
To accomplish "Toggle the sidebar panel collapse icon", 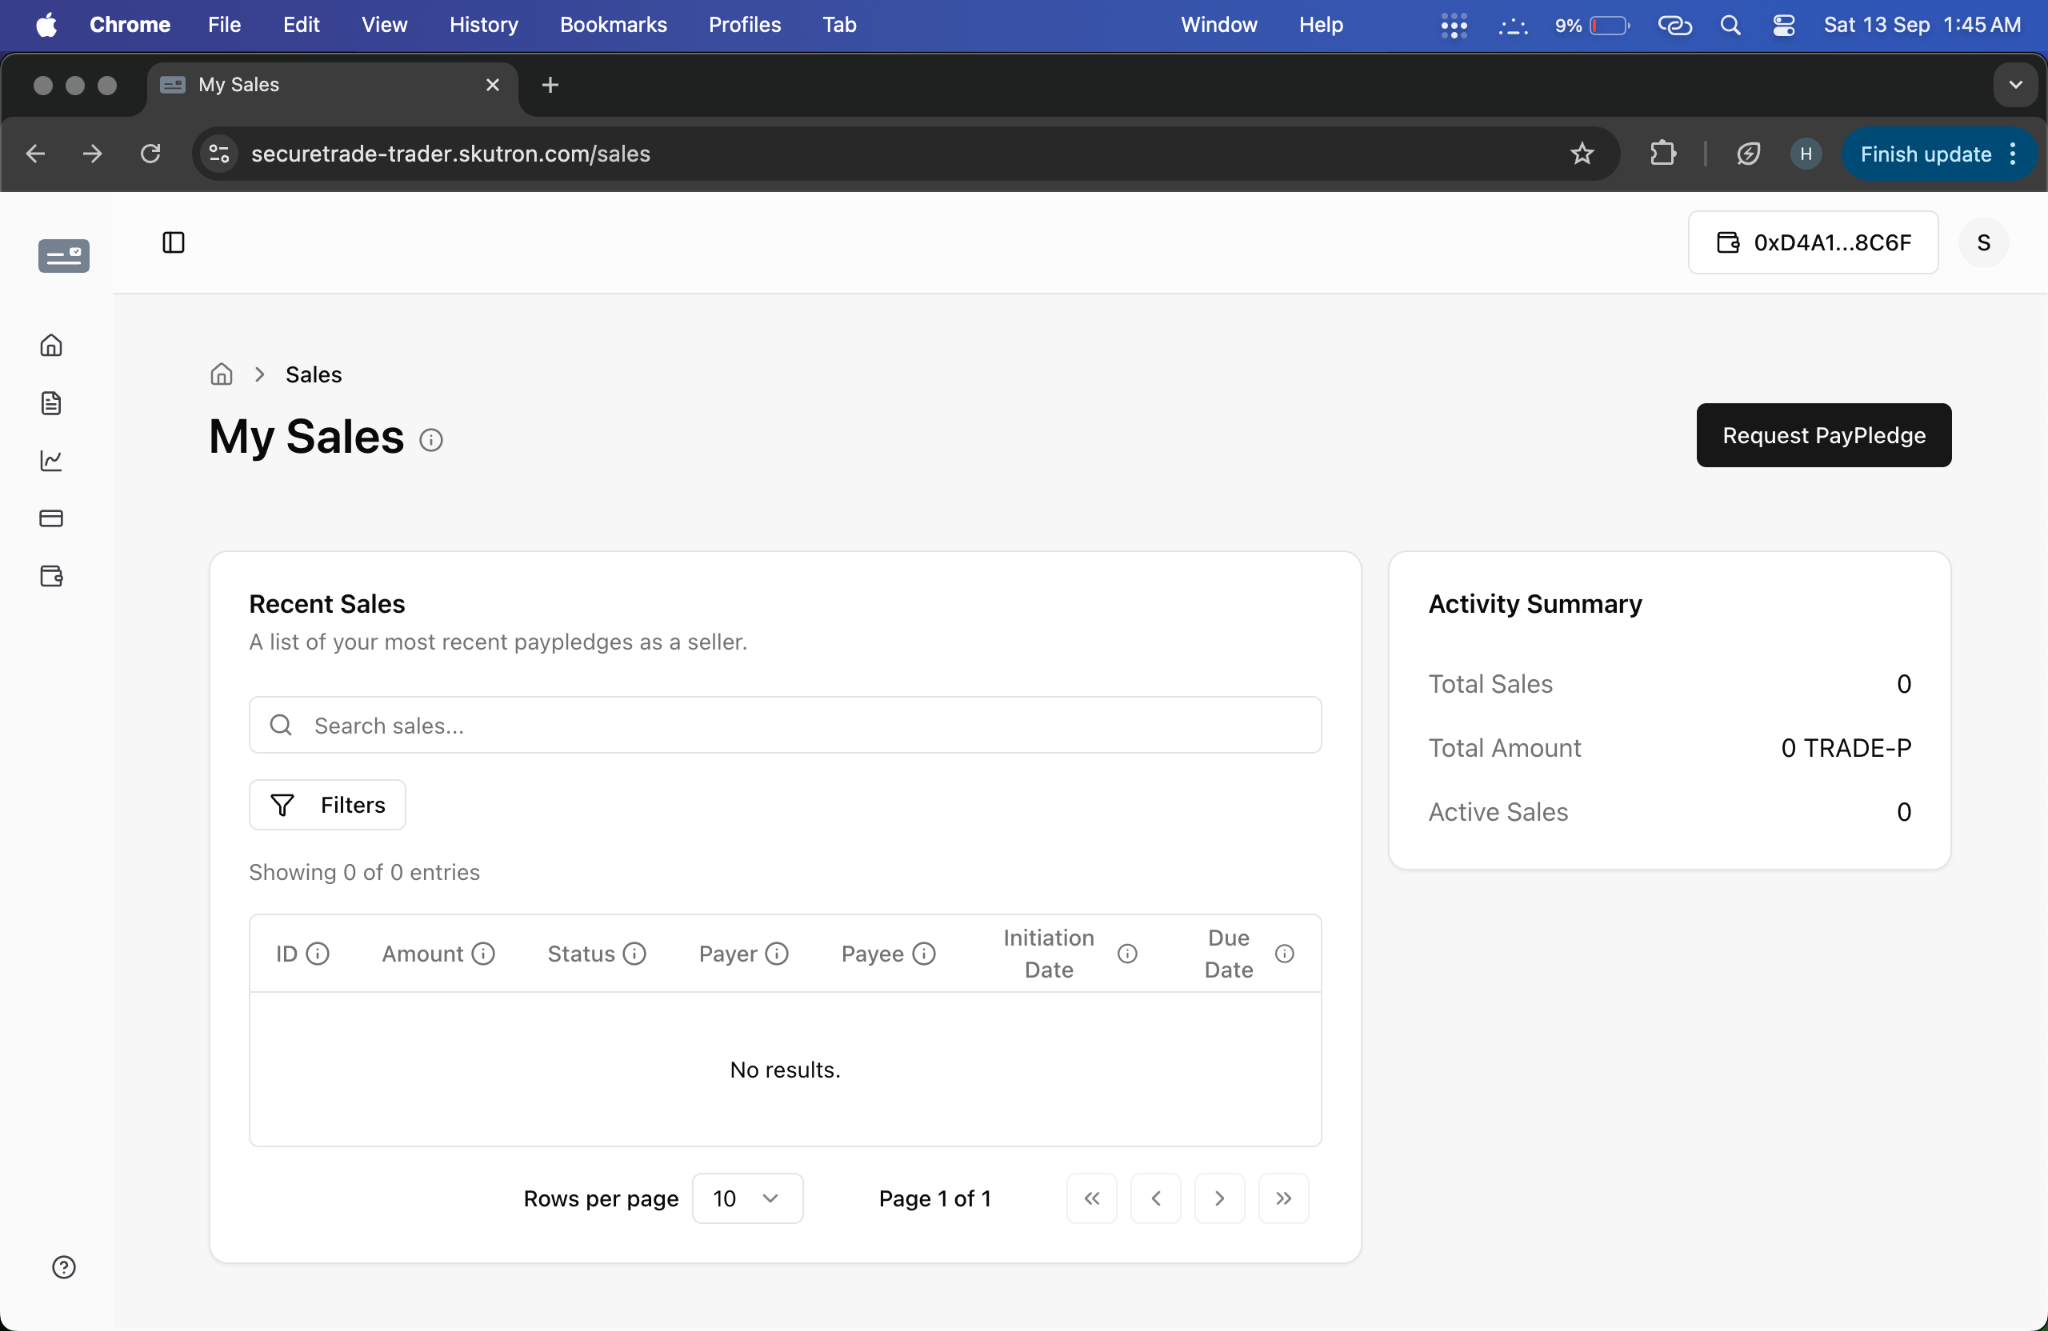I will [173, 242].
